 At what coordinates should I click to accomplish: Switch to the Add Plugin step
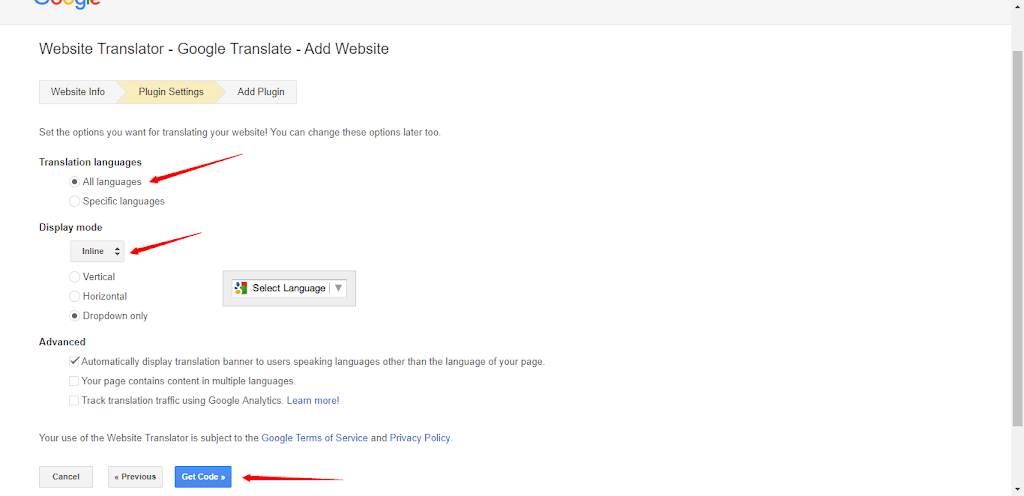[260, 92]
